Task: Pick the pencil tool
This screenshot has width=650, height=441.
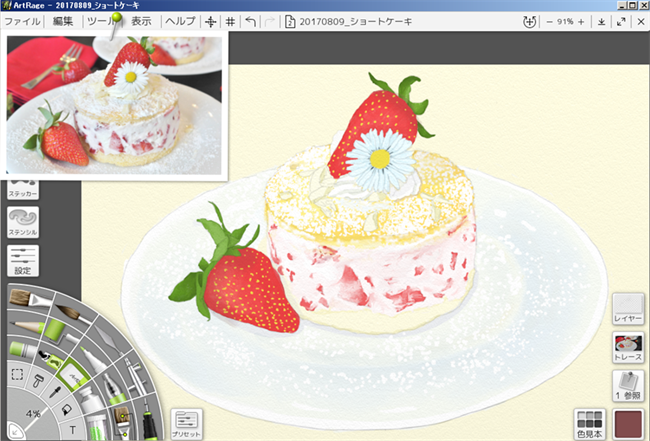Action: 25,326
